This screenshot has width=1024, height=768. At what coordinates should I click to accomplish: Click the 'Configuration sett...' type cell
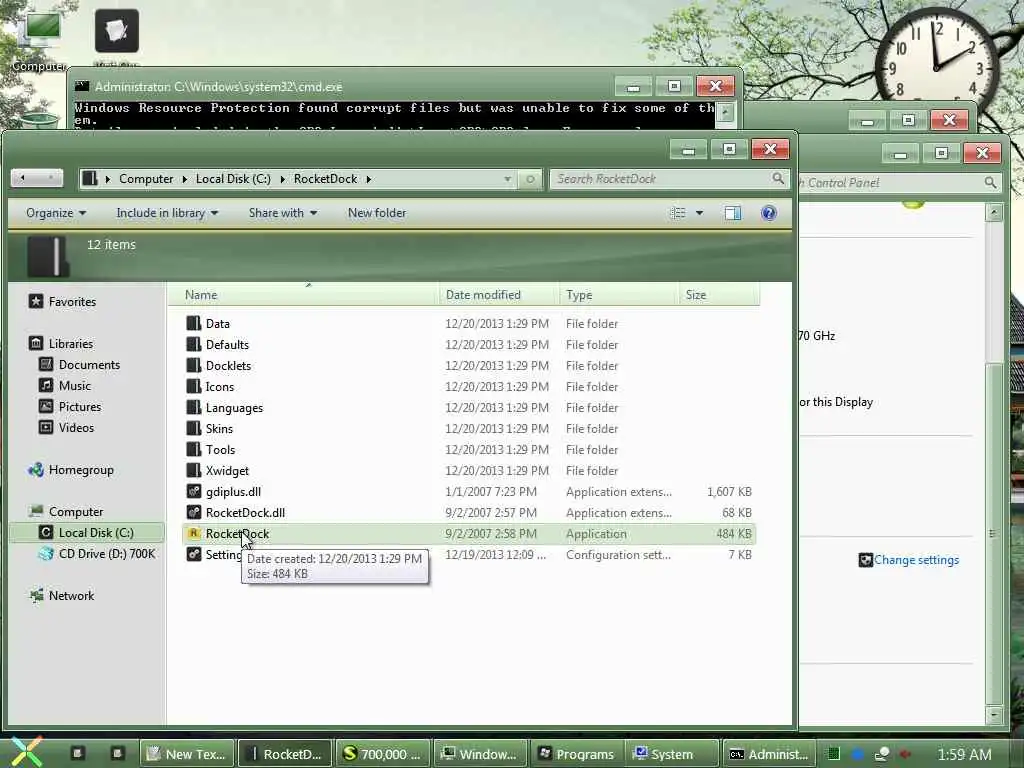click(x=618, y=554)
